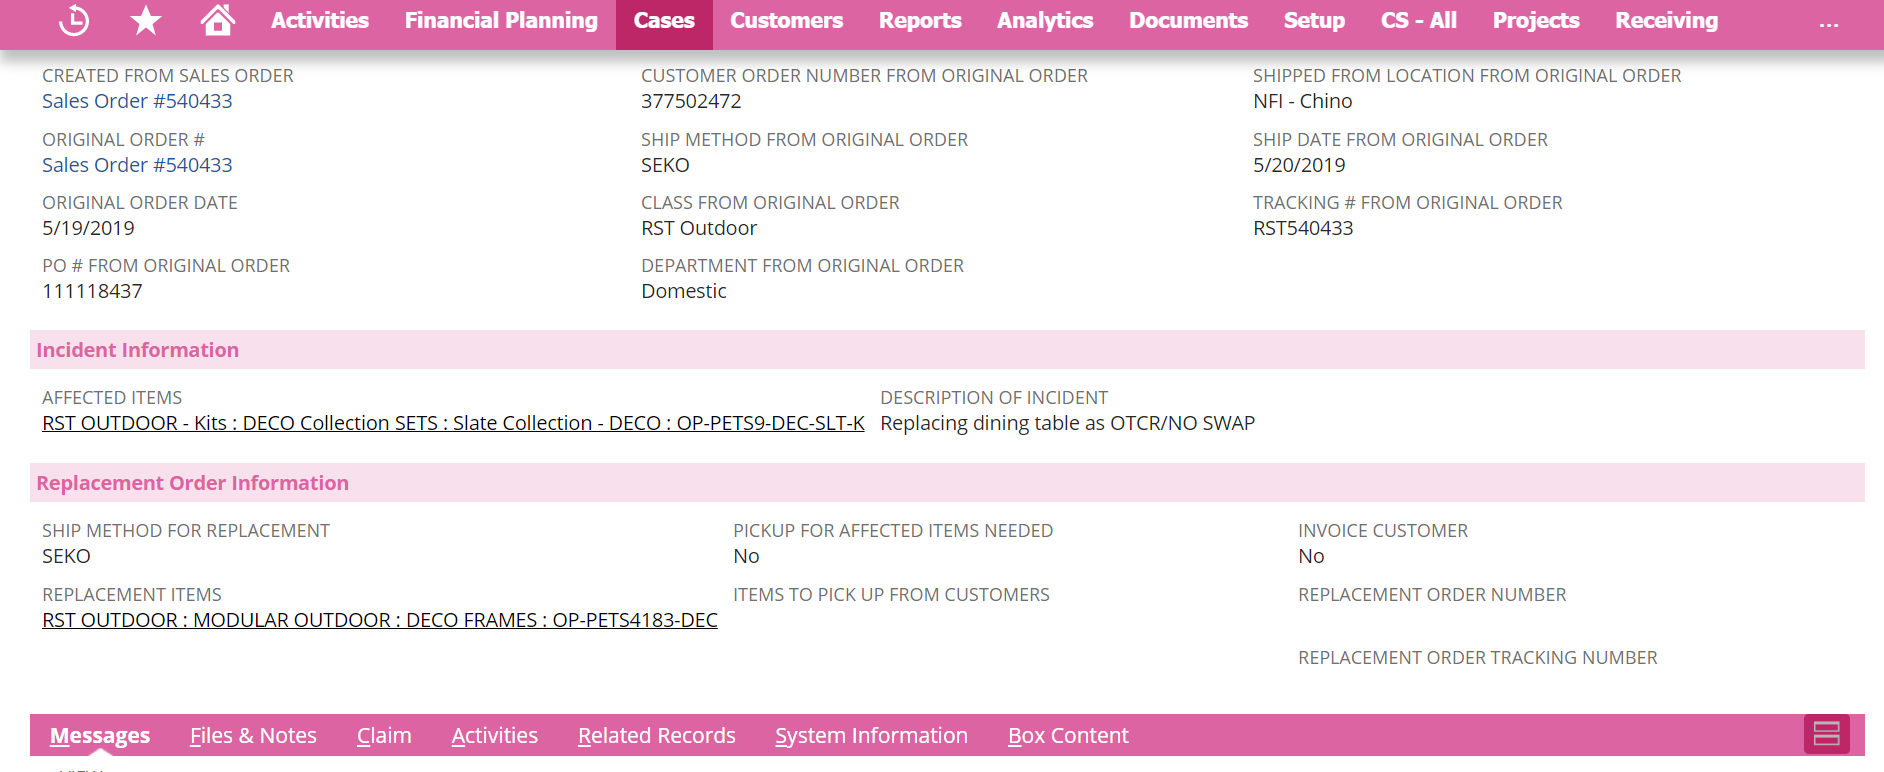1884x772 pixels.
Task: Switch to the Box Content subtab
Action: 1068,736
